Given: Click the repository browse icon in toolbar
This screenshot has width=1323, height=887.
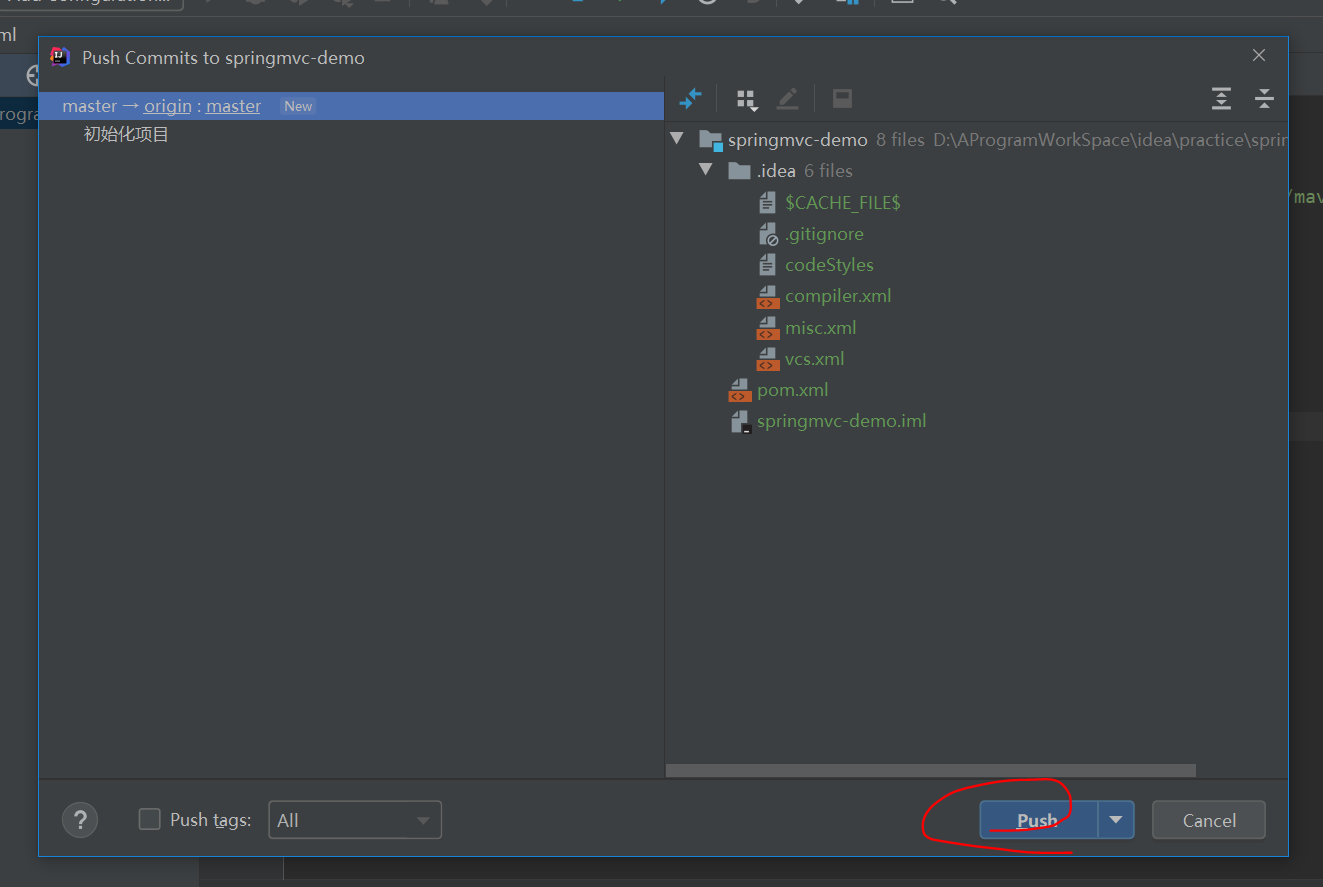Looking at the screenshot, I should 842,98.
